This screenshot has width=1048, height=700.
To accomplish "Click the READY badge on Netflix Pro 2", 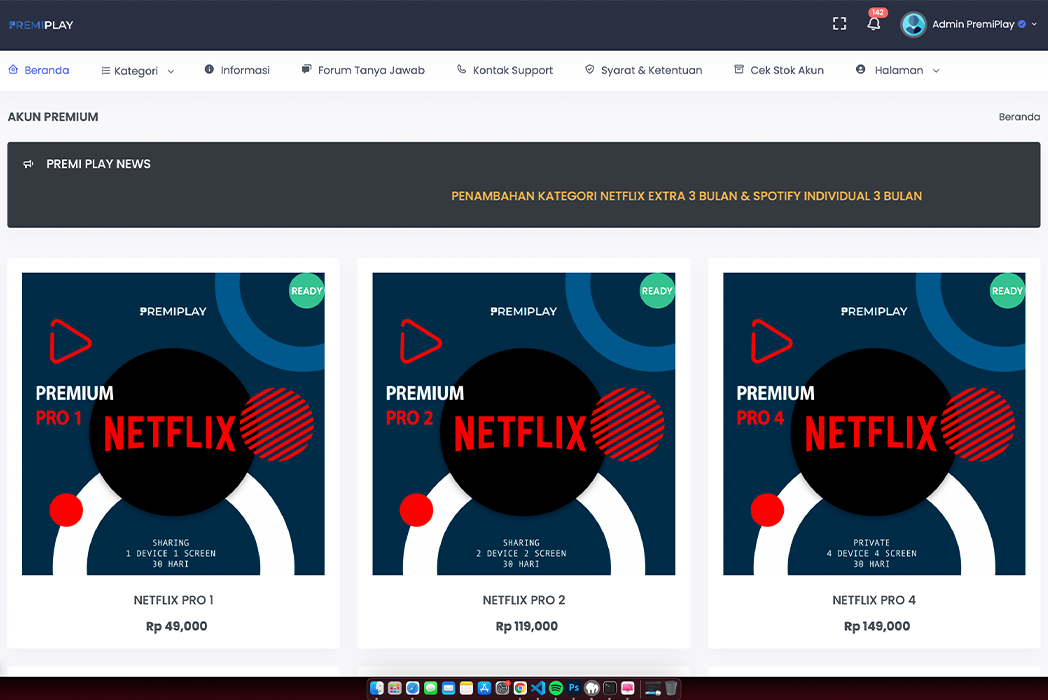I will click(657, 291).
